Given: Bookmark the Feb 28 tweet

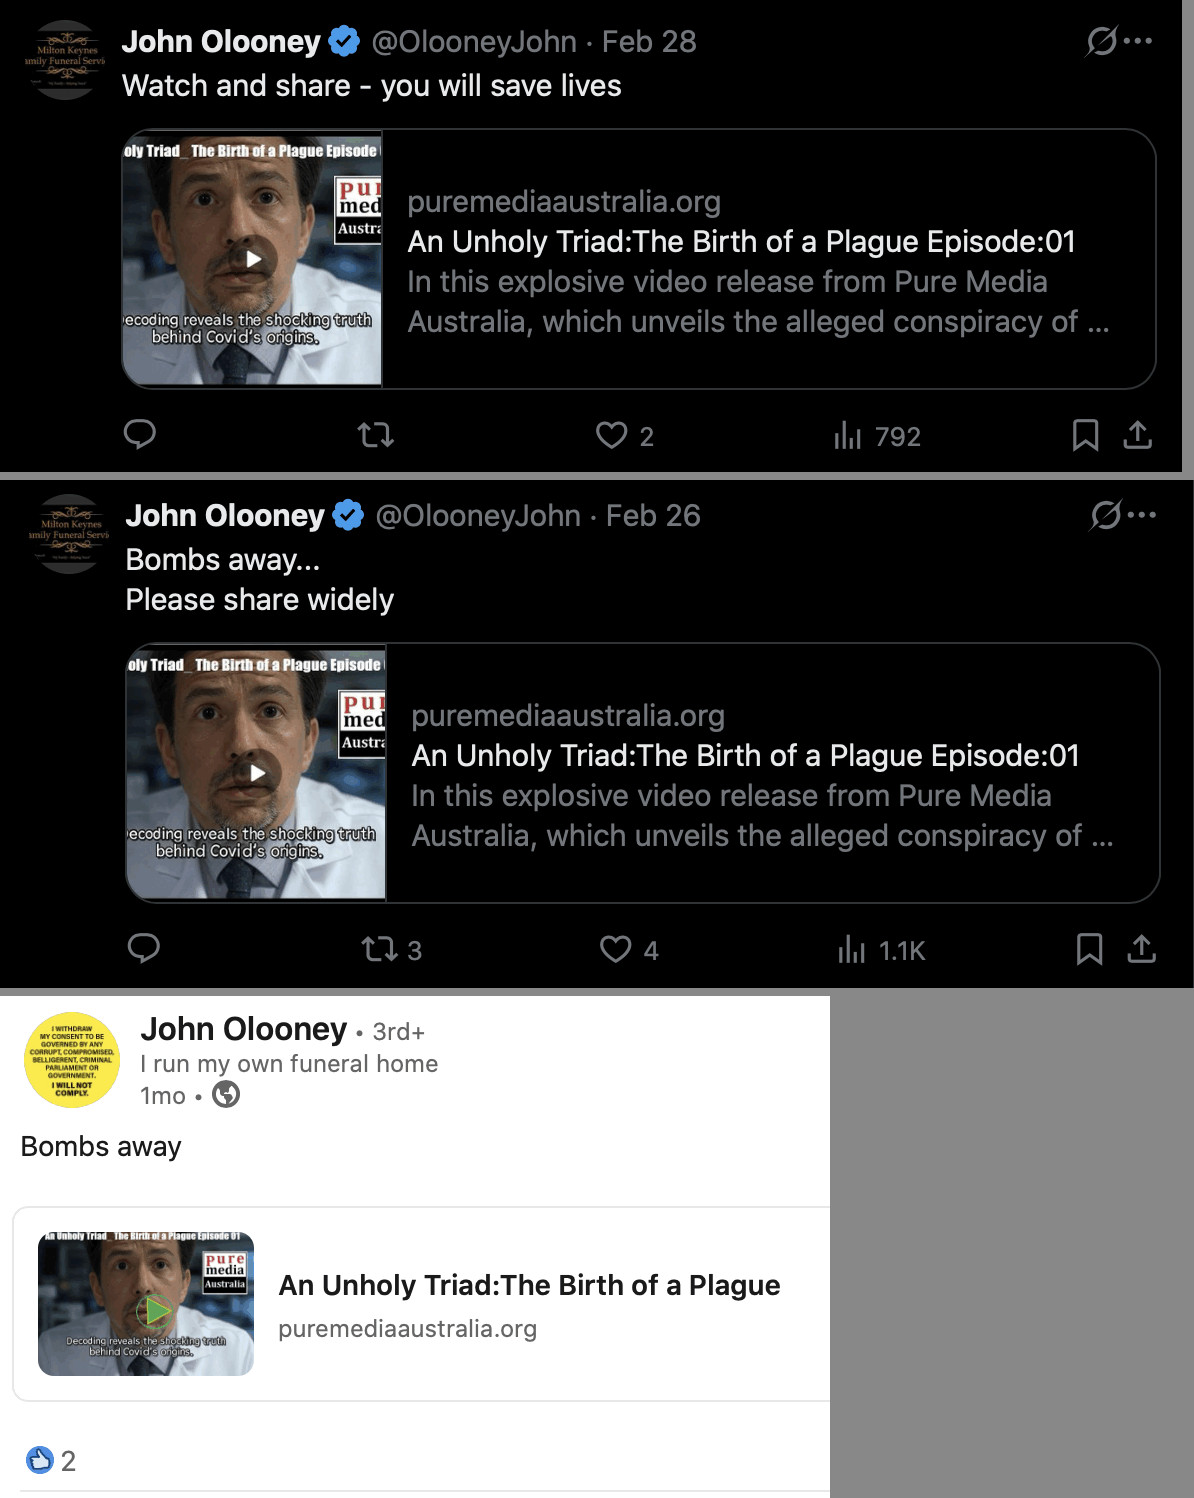Looking at the screenshot, I should coord(1085,435).
